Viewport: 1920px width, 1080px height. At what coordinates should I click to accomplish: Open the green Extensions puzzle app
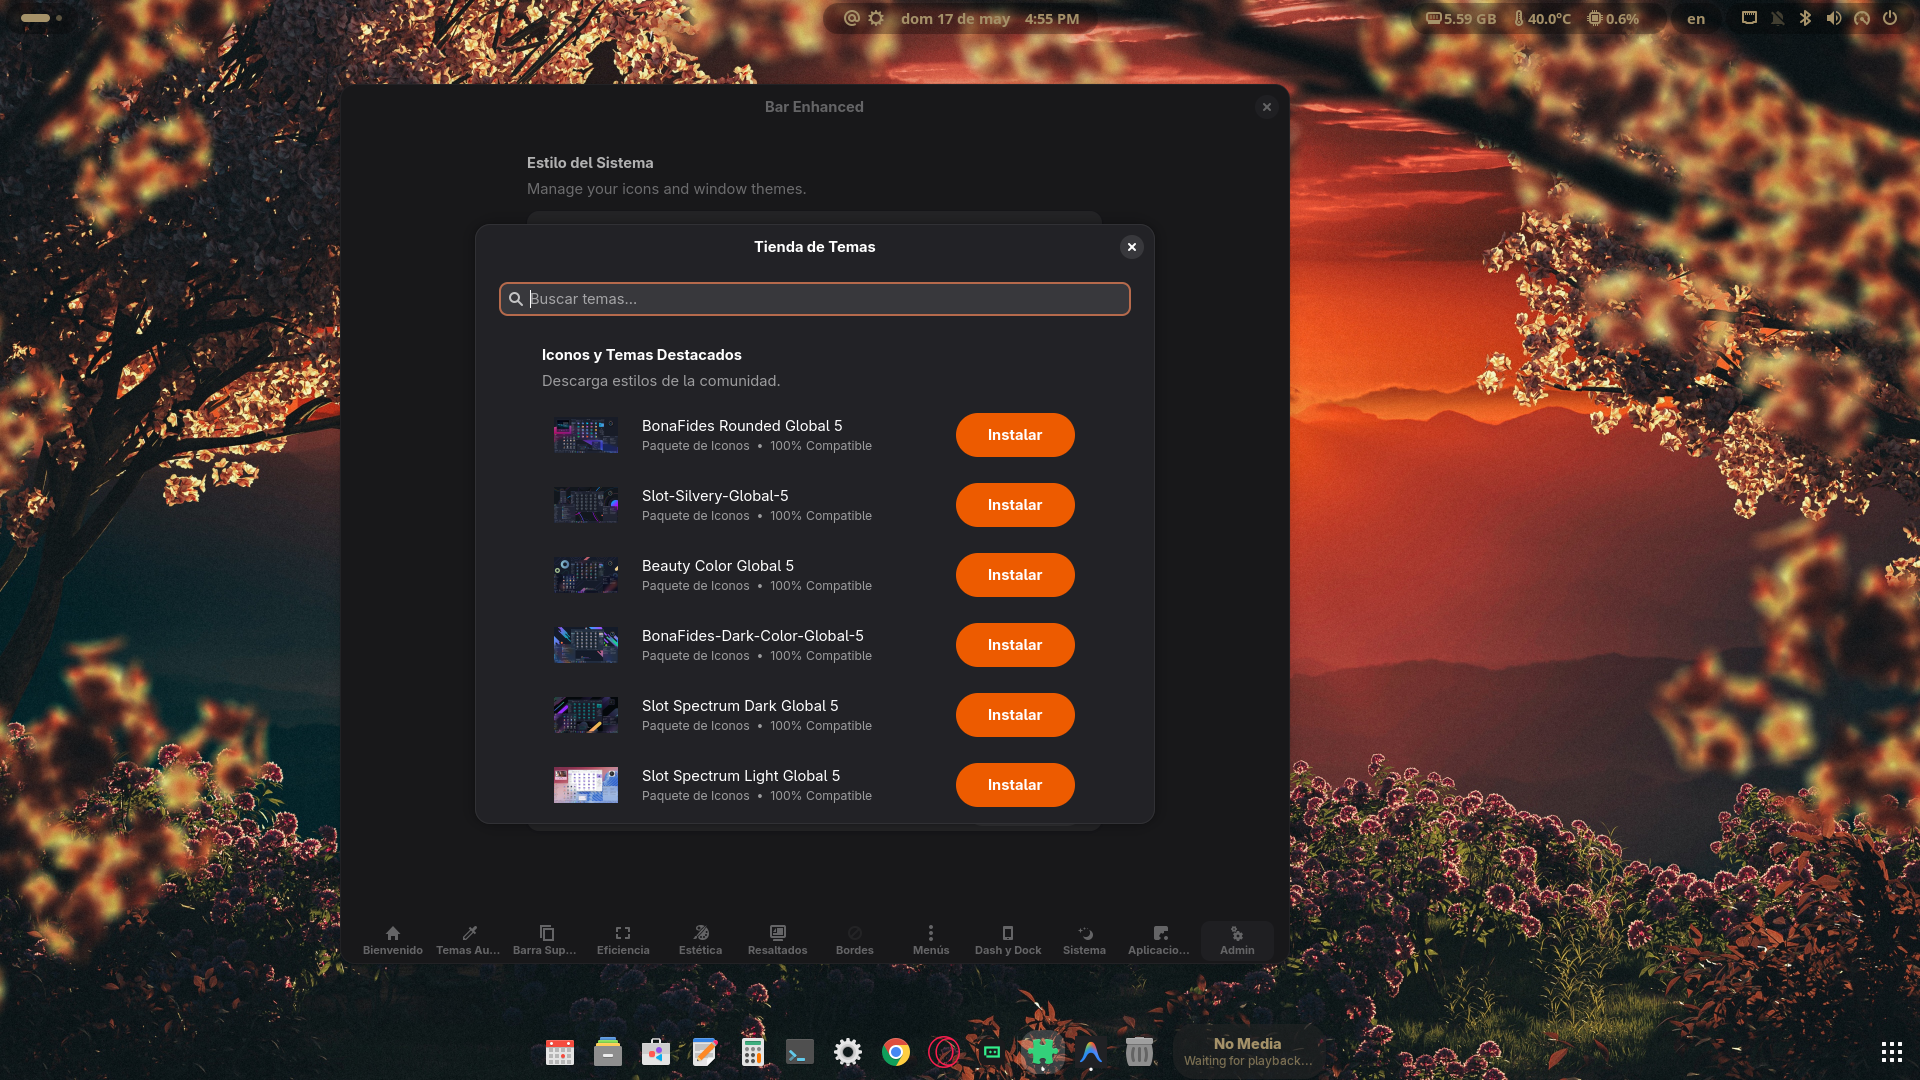pos(1042,1051)
